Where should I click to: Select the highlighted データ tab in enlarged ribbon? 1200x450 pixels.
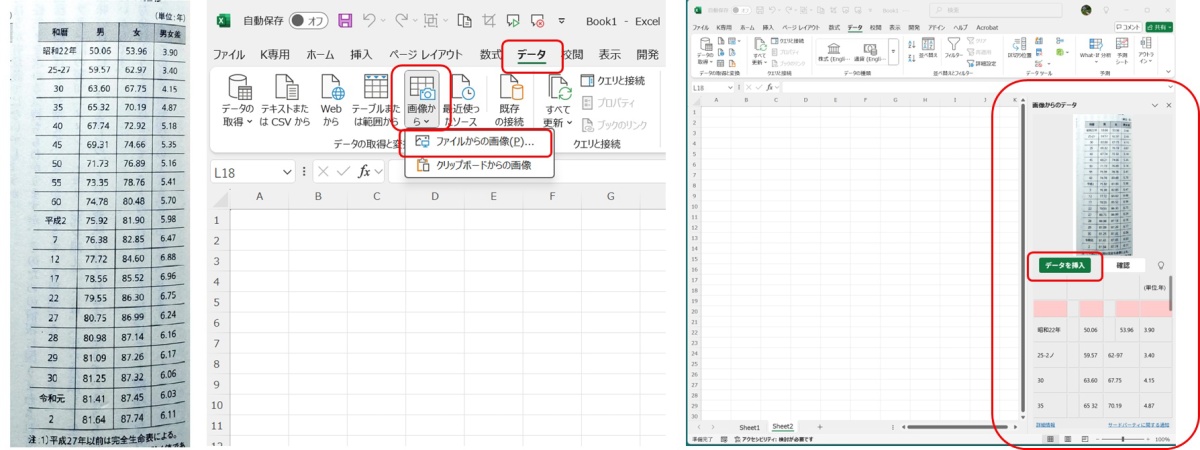pyautogui.click(x=531, y=55)
